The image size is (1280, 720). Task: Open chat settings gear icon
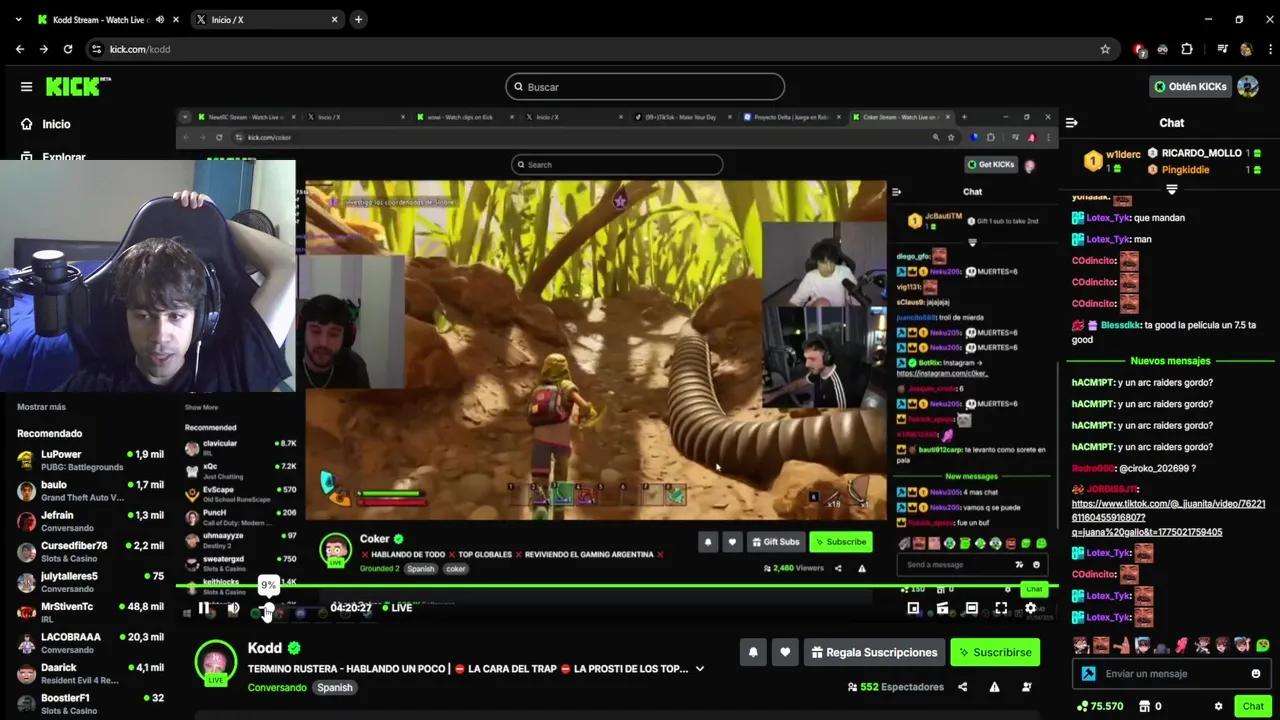(x=1218, y=706)
